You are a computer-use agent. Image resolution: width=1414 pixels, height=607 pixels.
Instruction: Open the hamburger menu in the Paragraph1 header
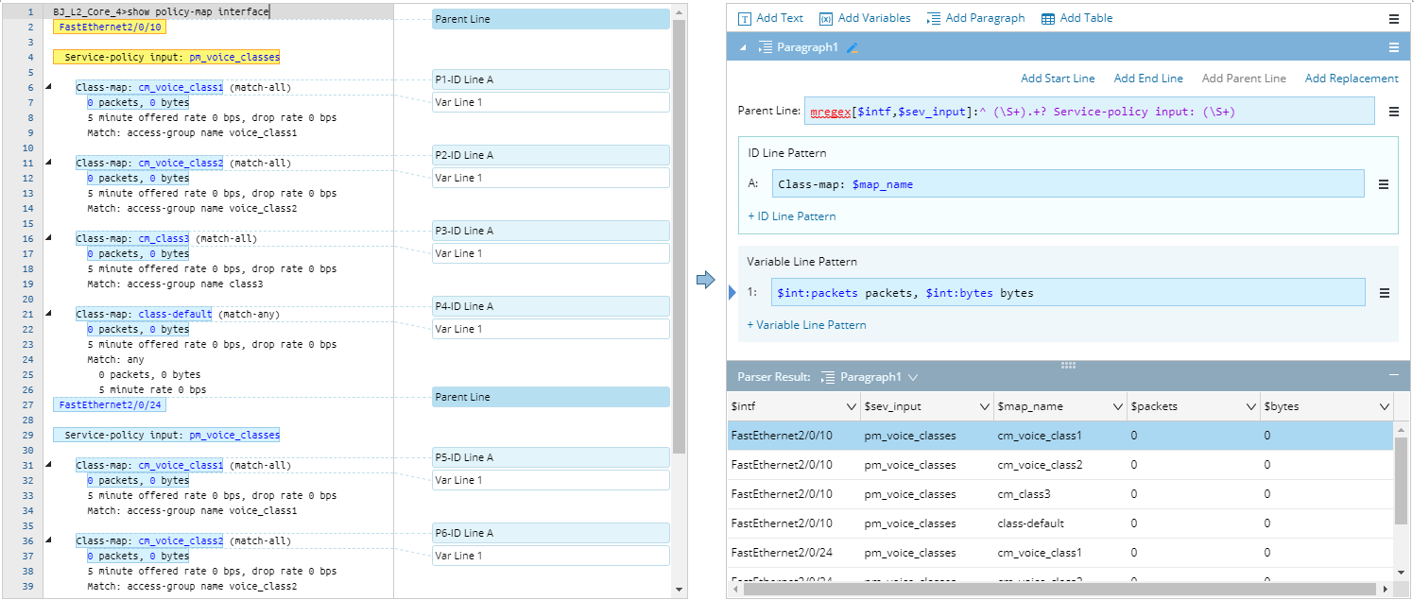(1394, 48)
